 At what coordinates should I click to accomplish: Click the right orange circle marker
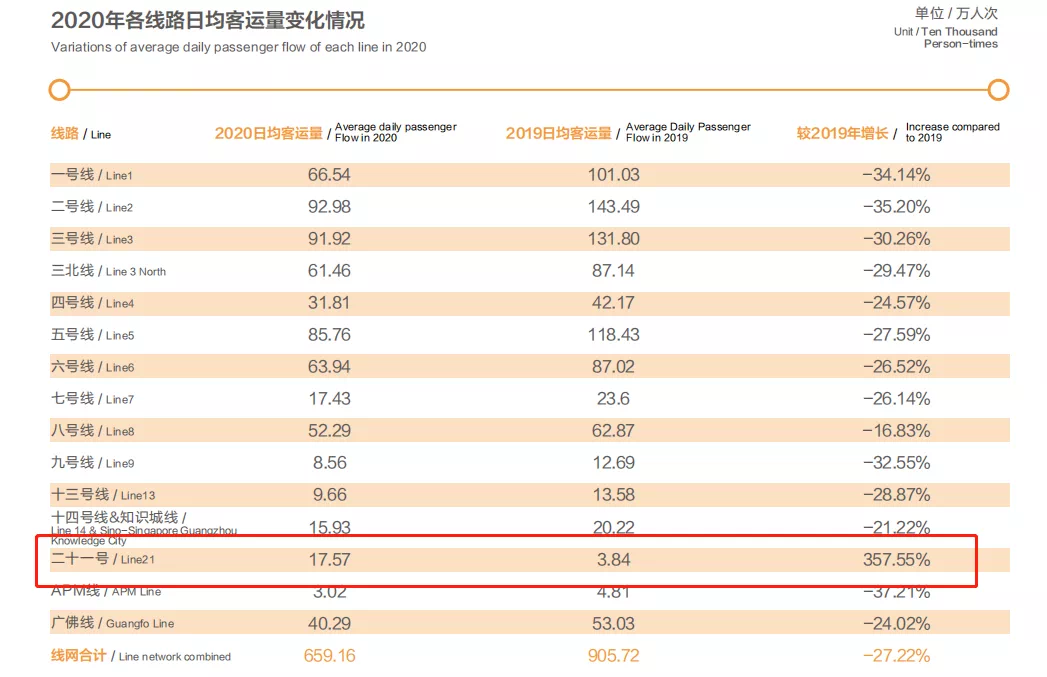click(x=998, y=89)
